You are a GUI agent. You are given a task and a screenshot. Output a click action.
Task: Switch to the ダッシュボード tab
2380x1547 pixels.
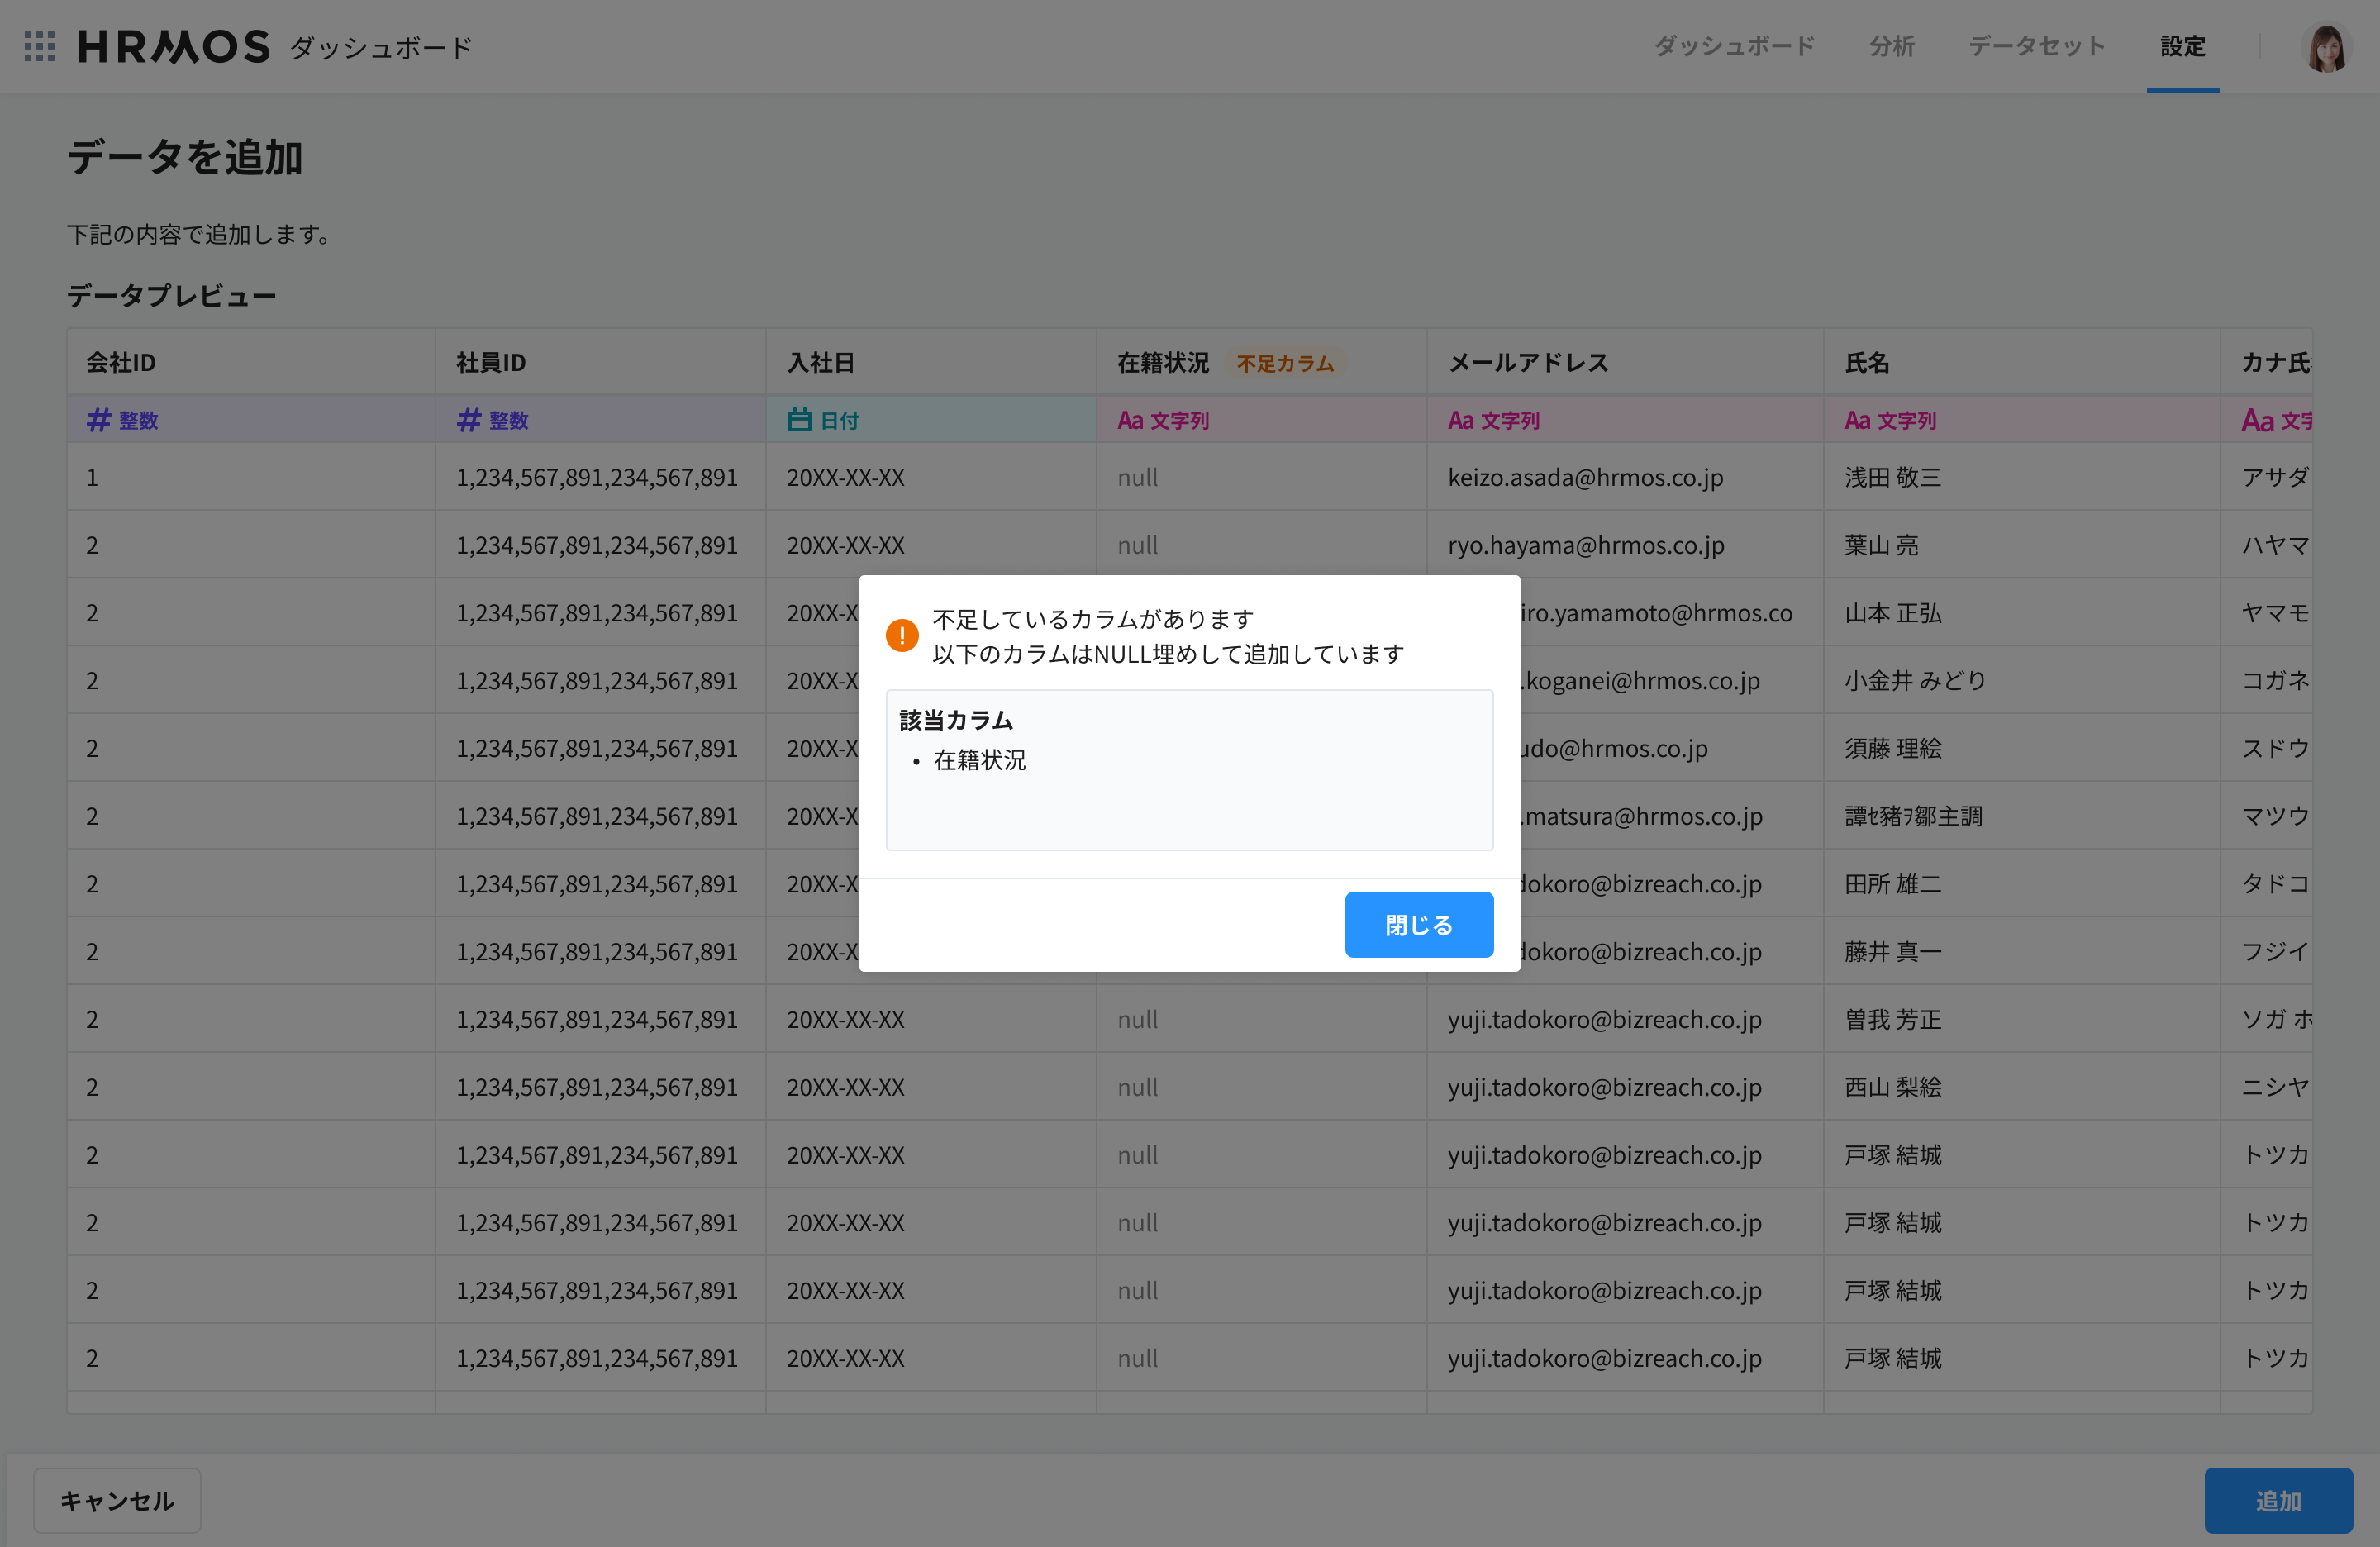coord(1734,46)
